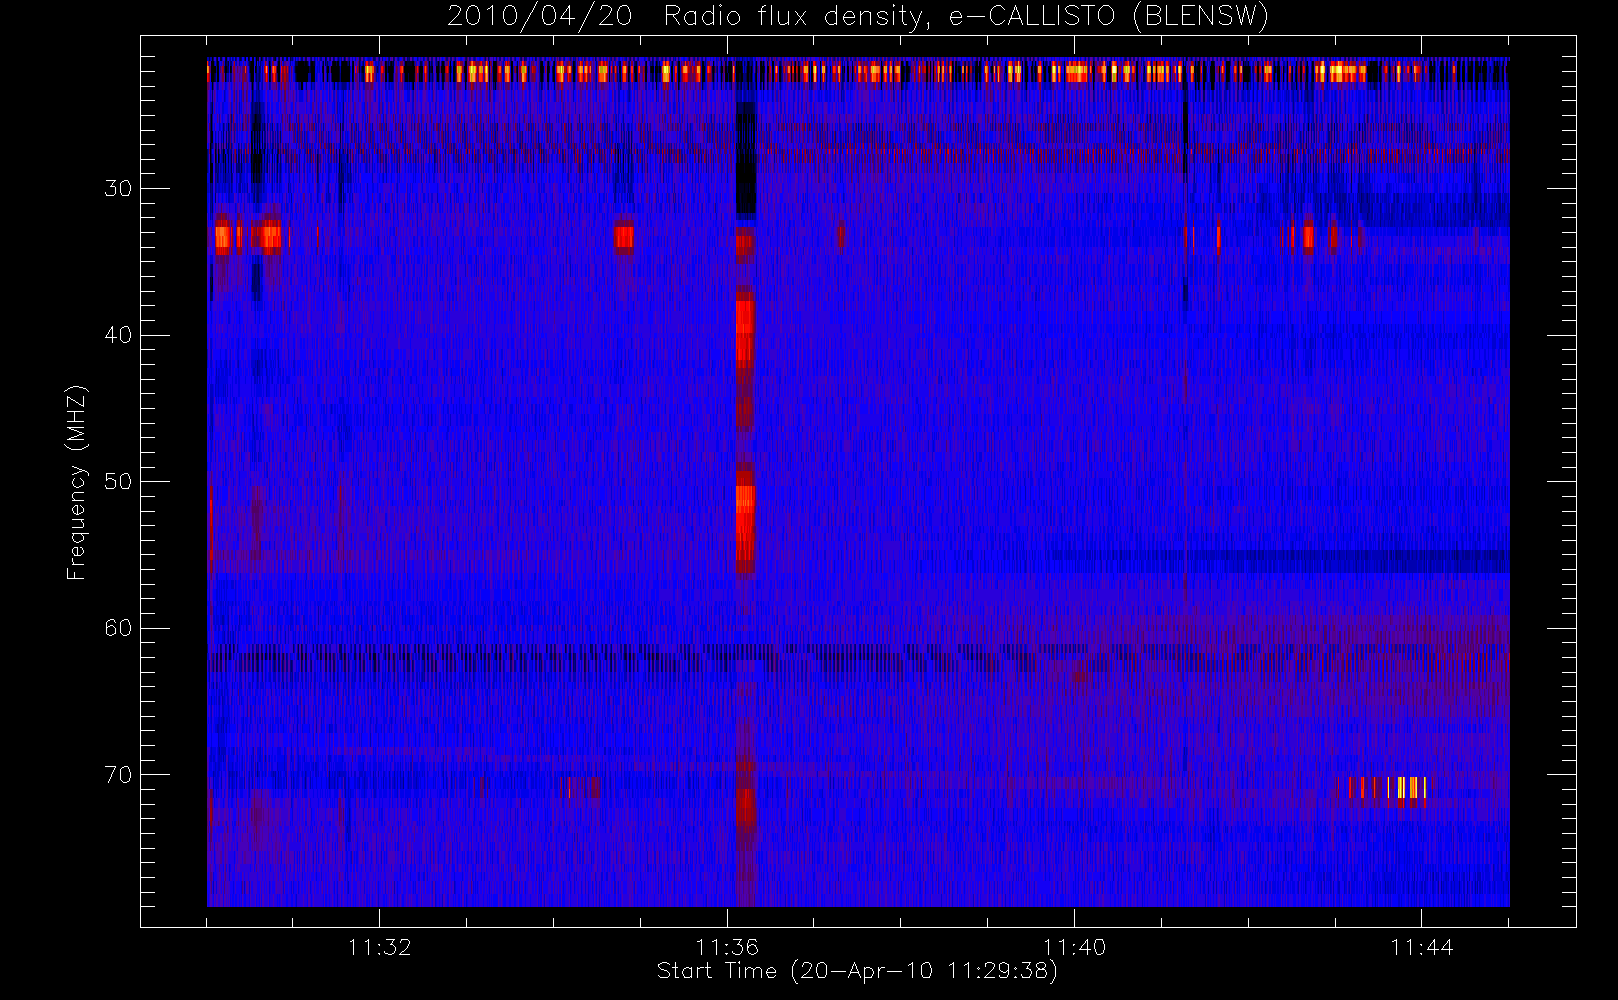
Task: Click the 30 frequency tick label
Action: [x=118, y=189]
